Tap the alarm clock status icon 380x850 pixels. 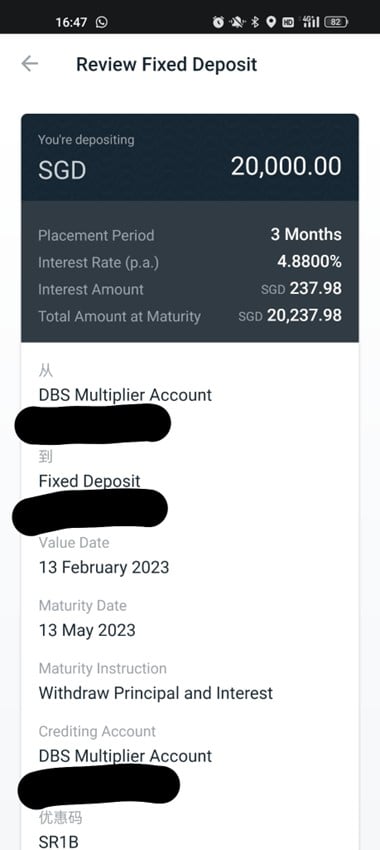pyautogui.click(x=218, y=22)
